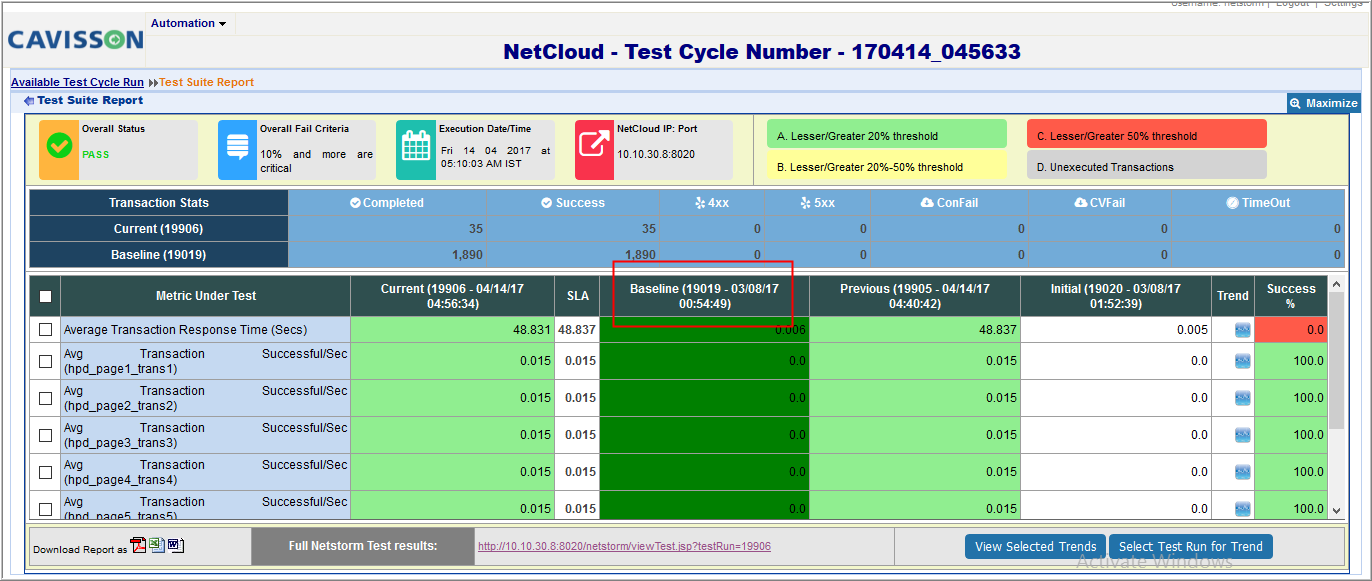Click the '48.831' current response time value
The image size is (1372, 581).
pos(532,330)
